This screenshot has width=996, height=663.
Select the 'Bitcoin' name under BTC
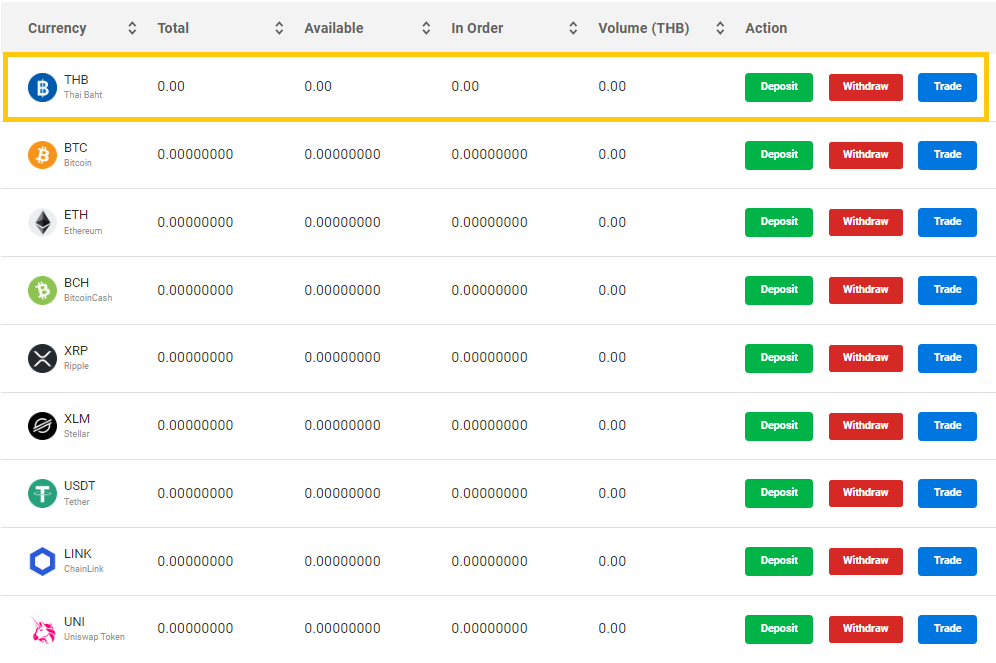[x=77, y=163]
